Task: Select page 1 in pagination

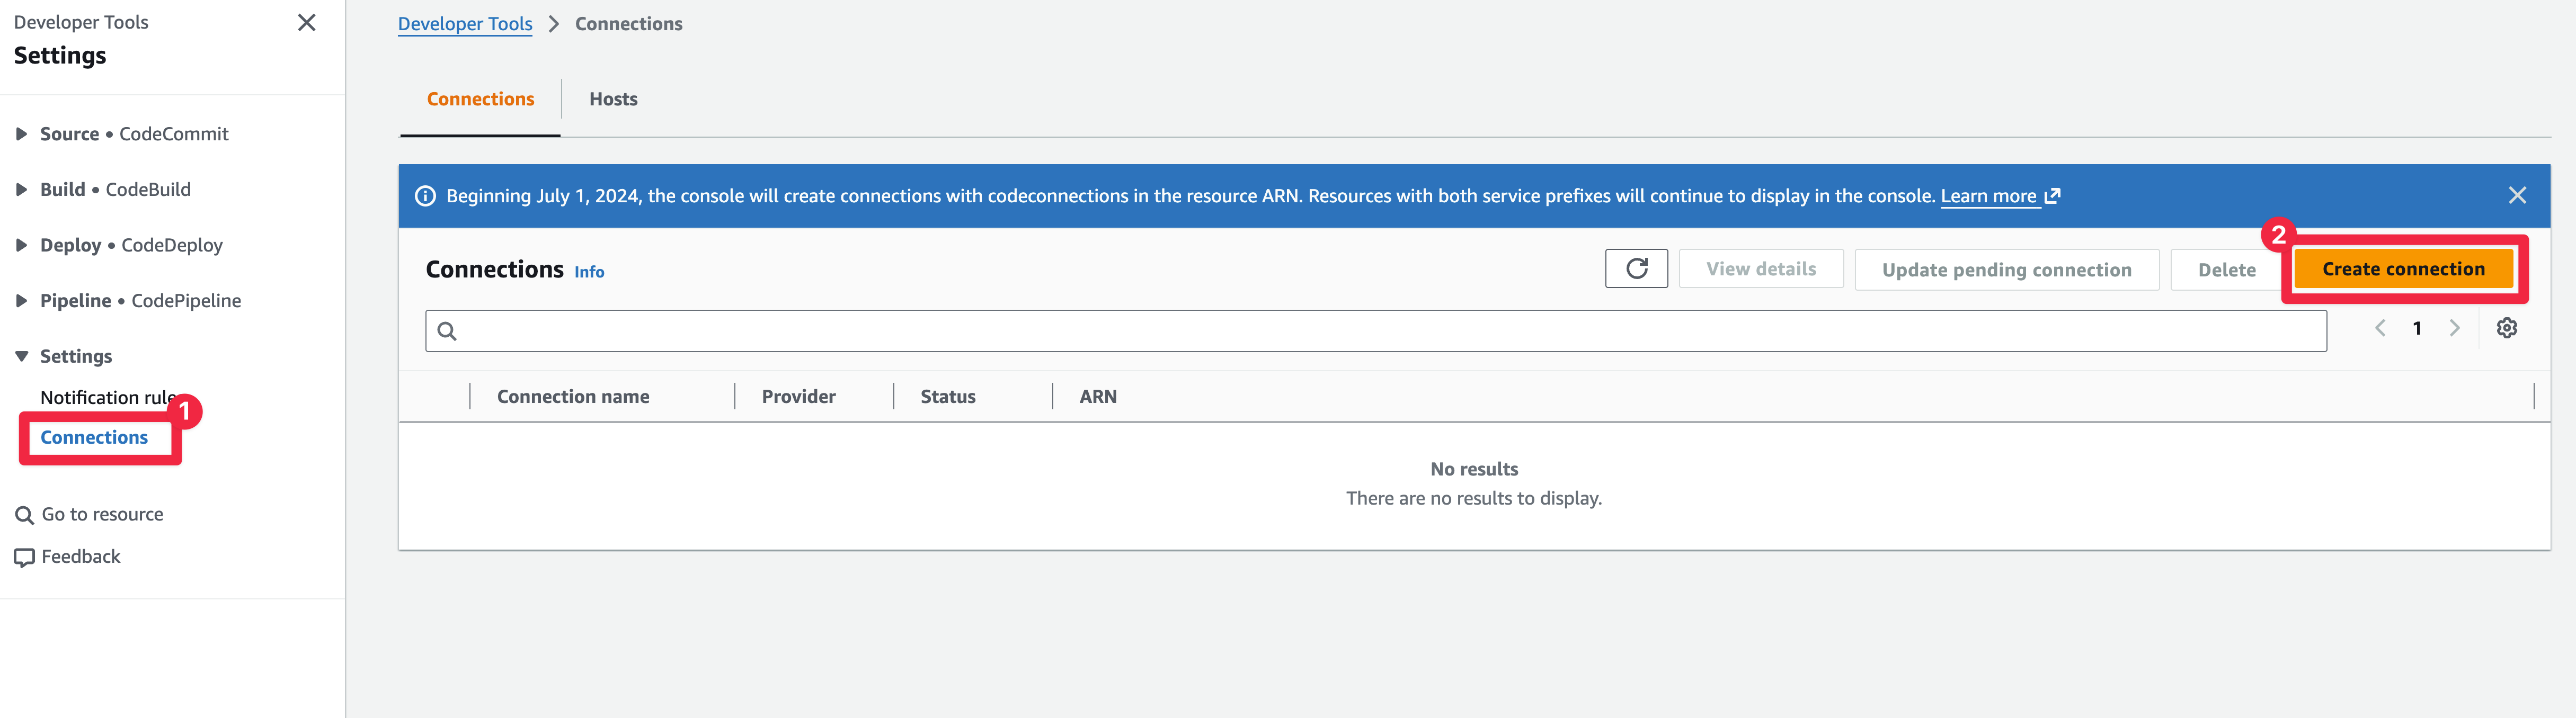Action: (2417, 328)
